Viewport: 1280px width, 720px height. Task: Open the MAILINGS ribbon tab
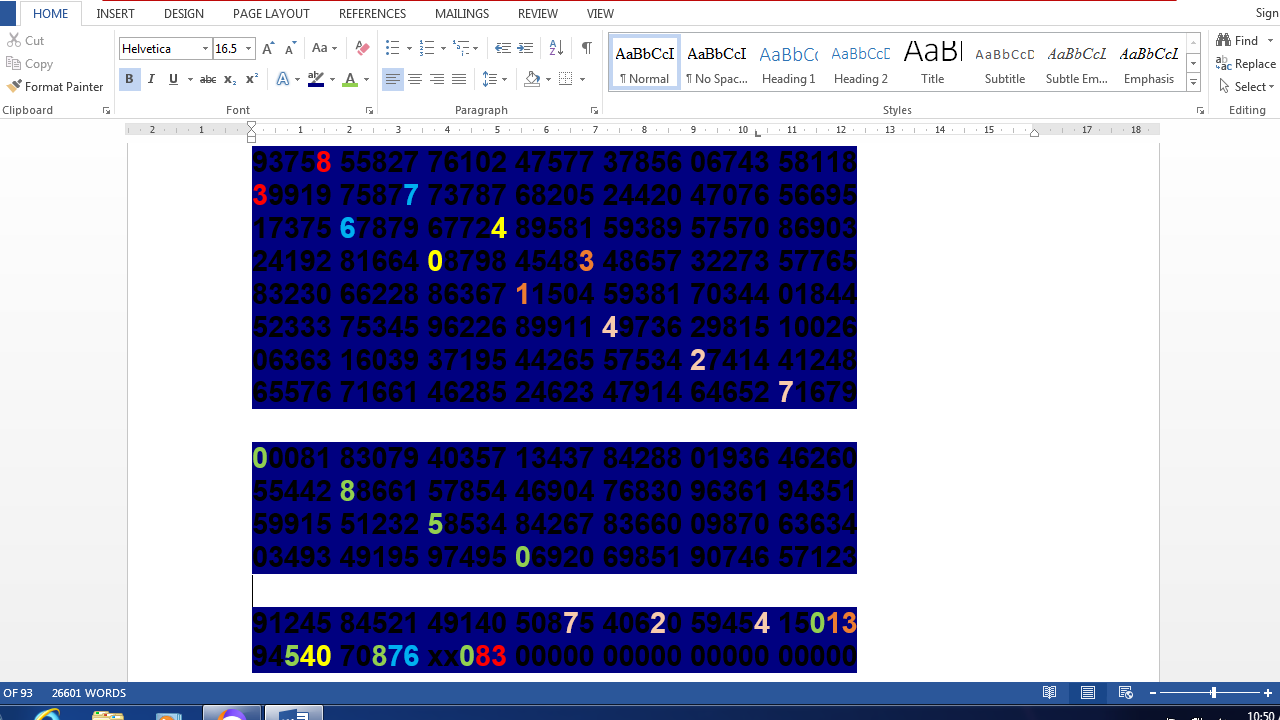point(462,14)
